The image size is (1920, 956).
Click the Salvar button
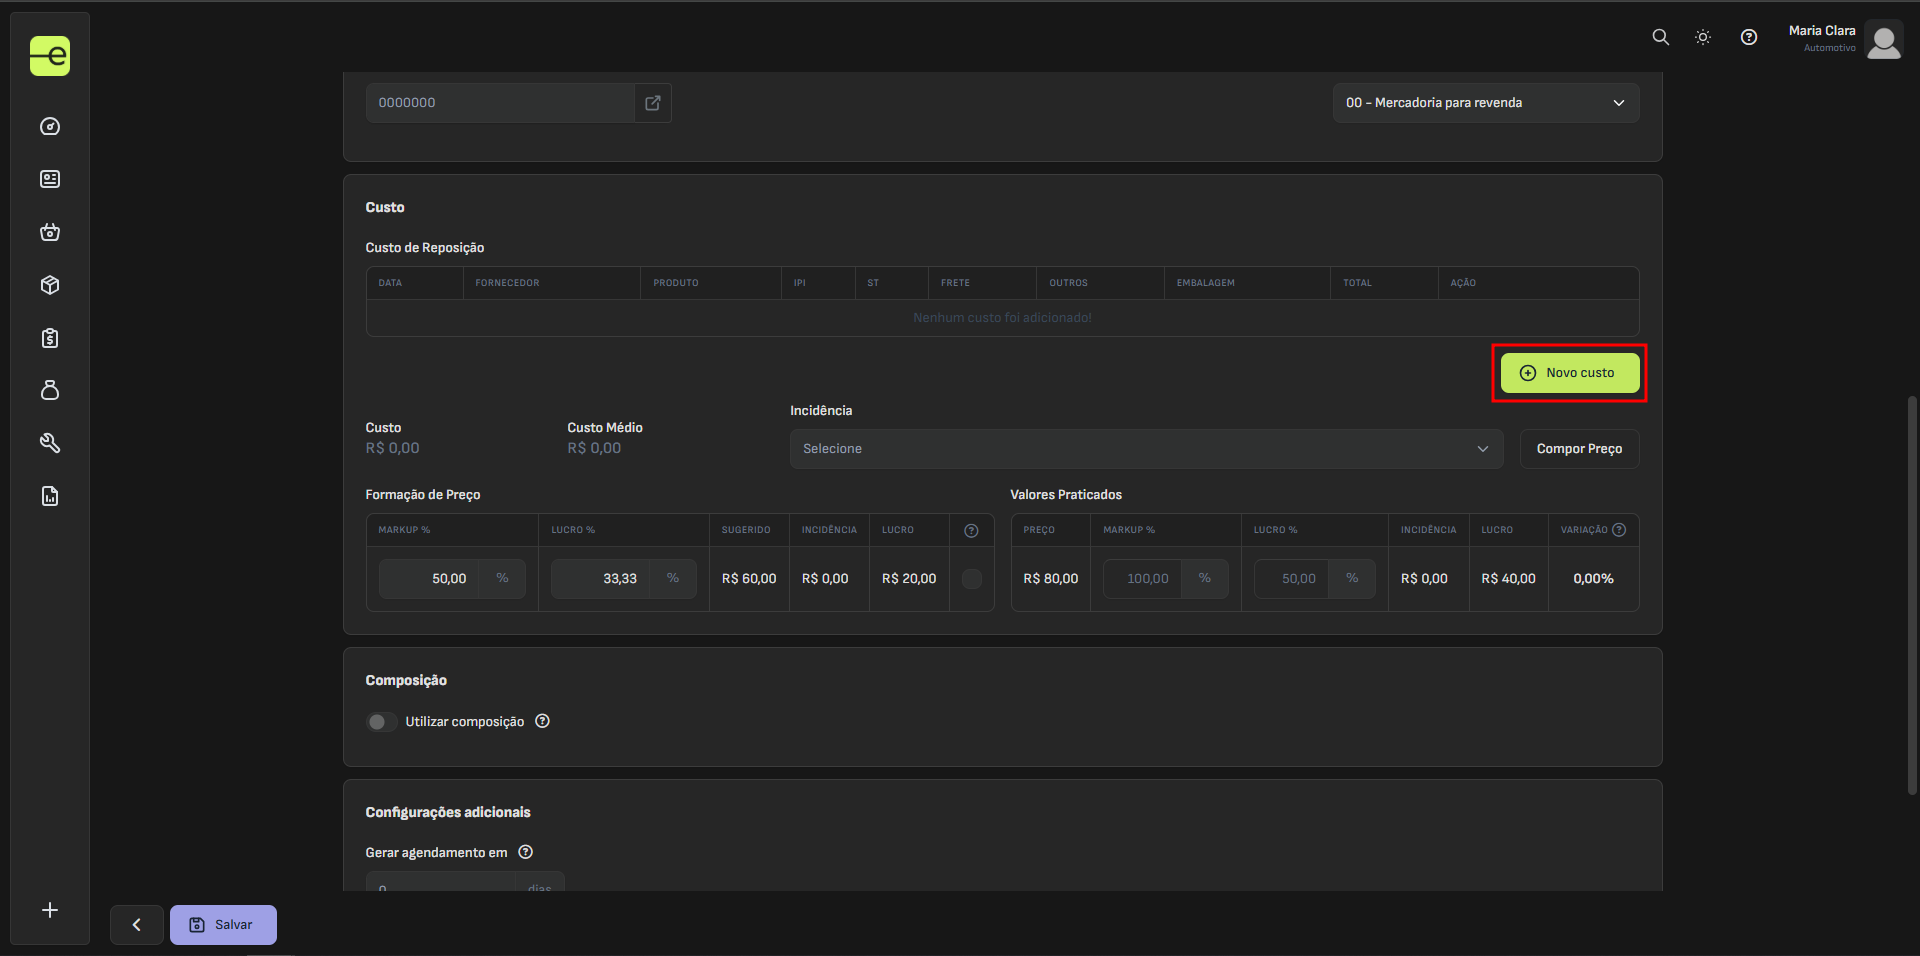(223, 925)
